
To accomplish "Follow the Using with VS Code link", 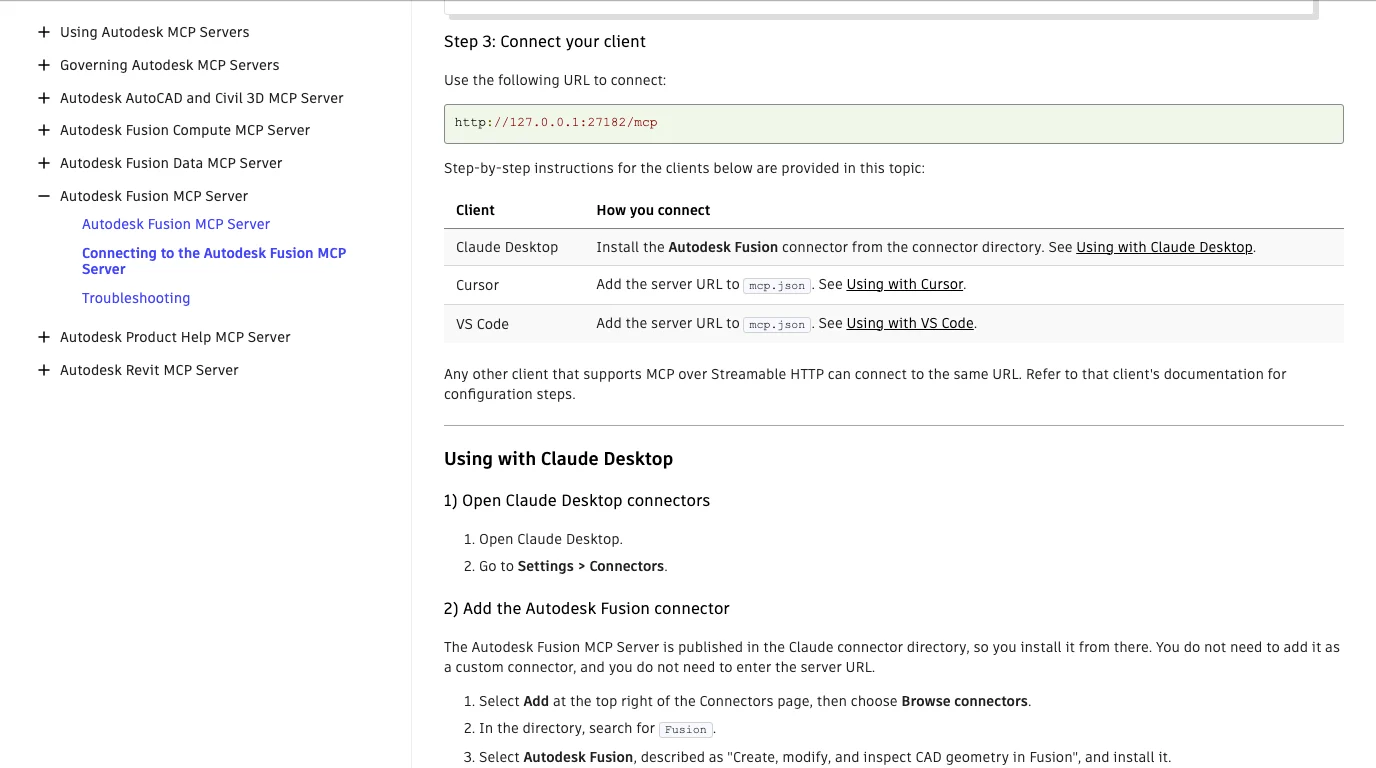I will (x=910, y=323).
